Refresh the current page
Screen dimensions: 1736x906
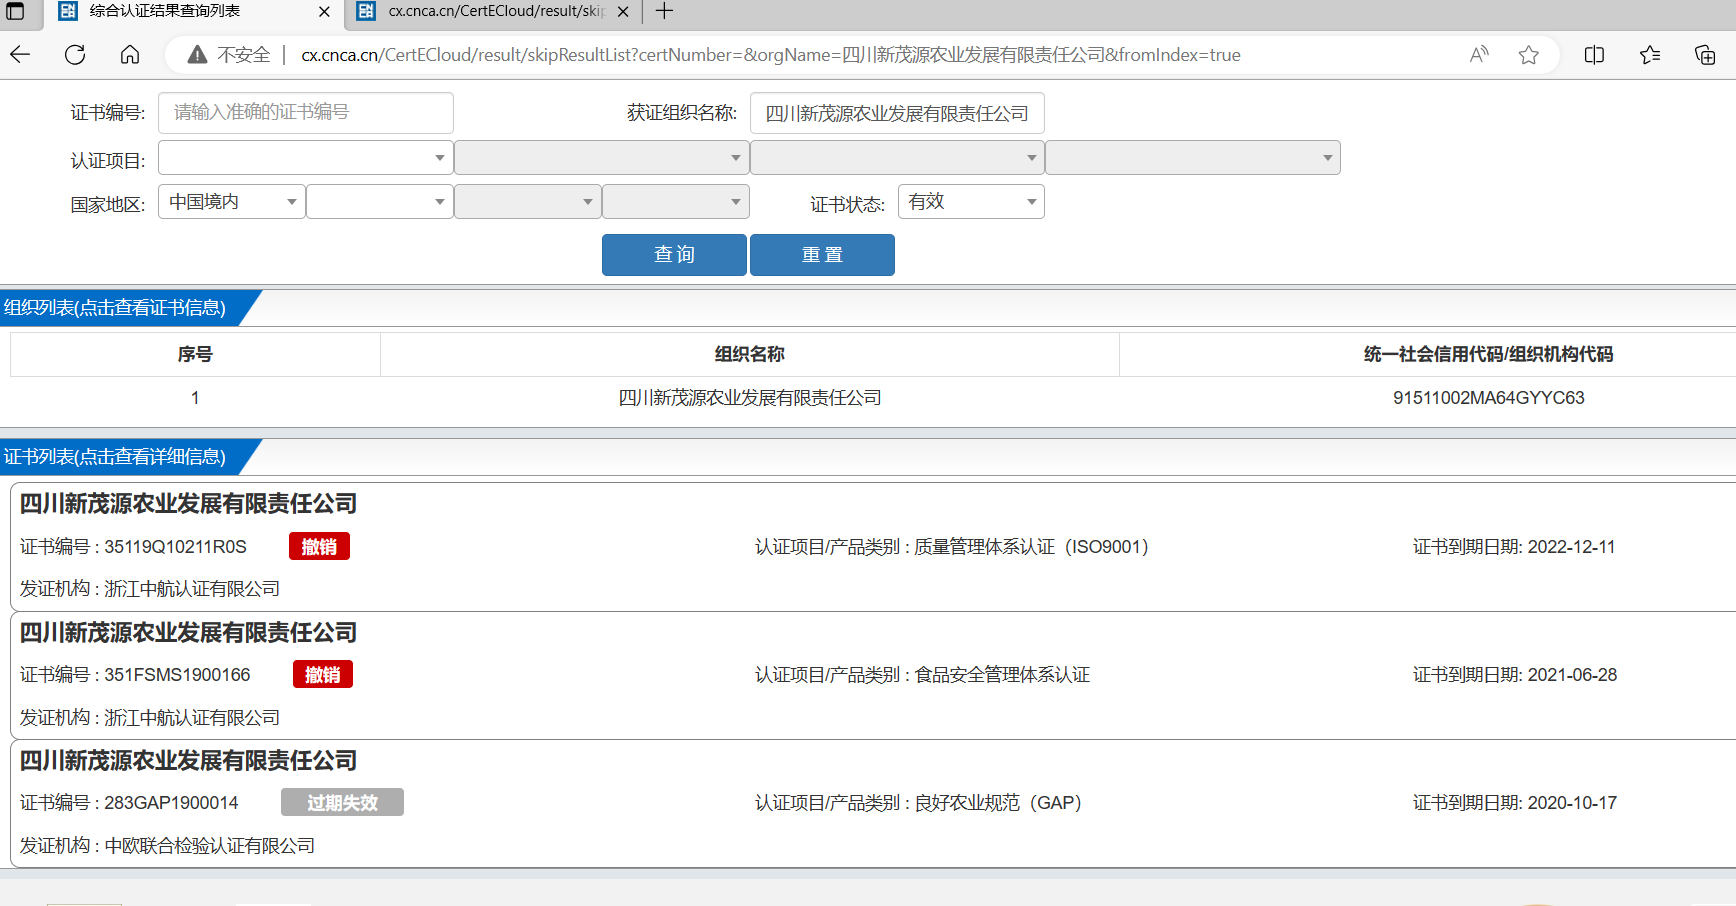(x=75, y=55)
